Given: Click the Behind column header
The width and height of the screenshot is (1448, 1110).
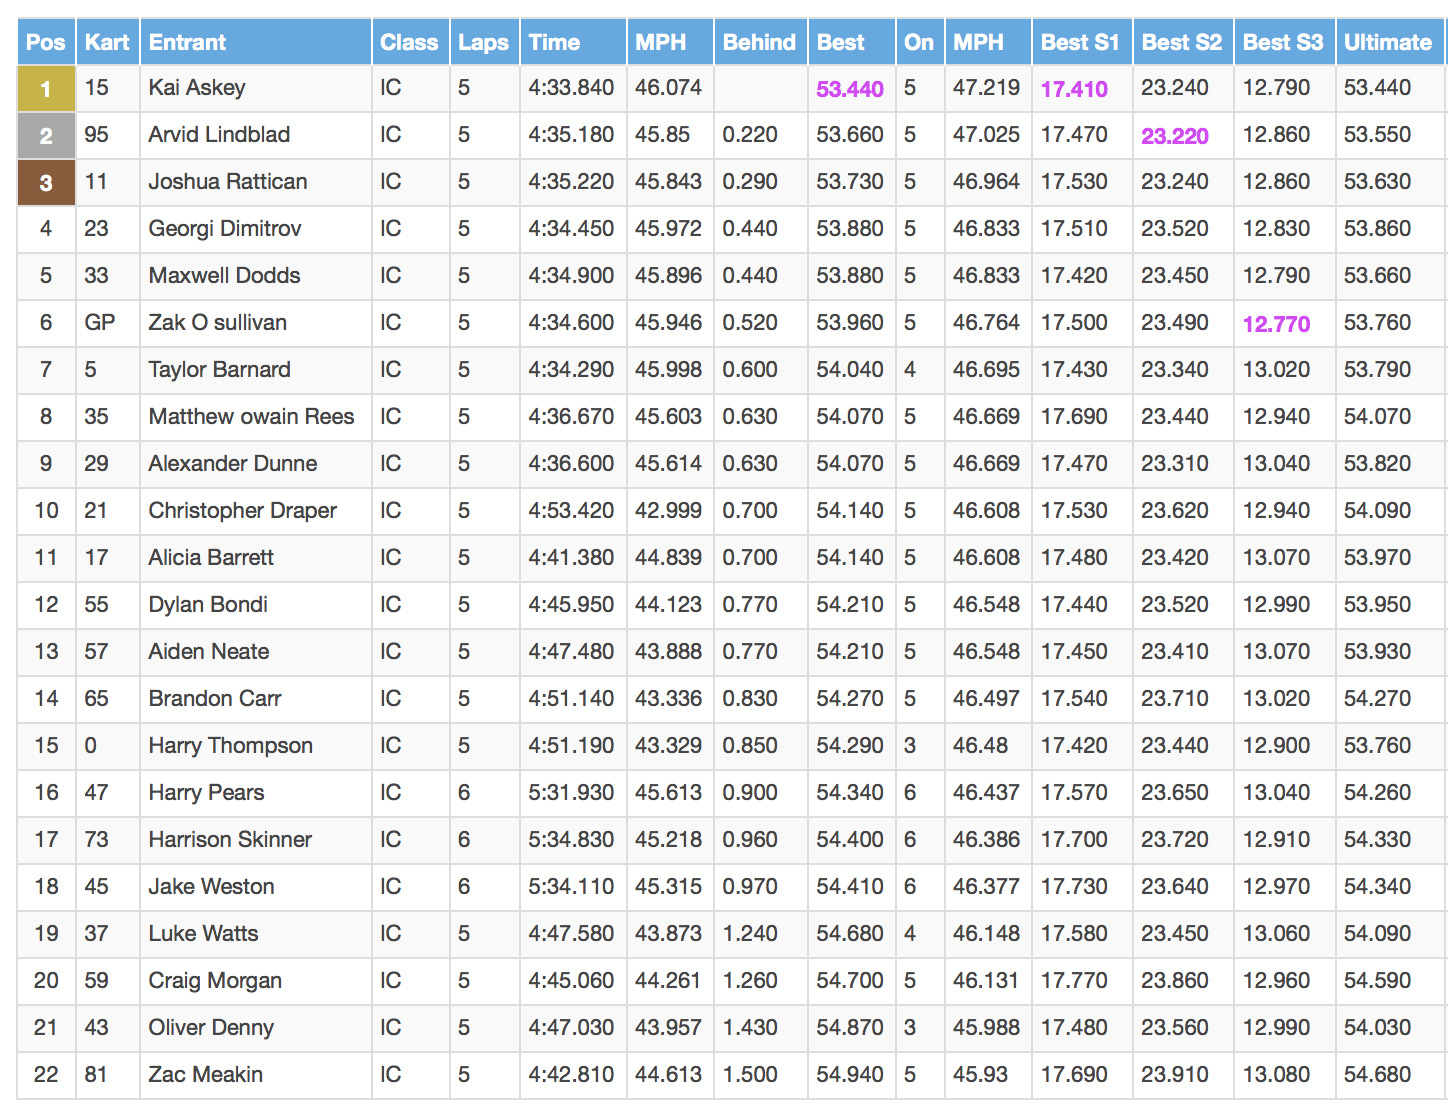Looking at the screenshot, I should 759,42.
